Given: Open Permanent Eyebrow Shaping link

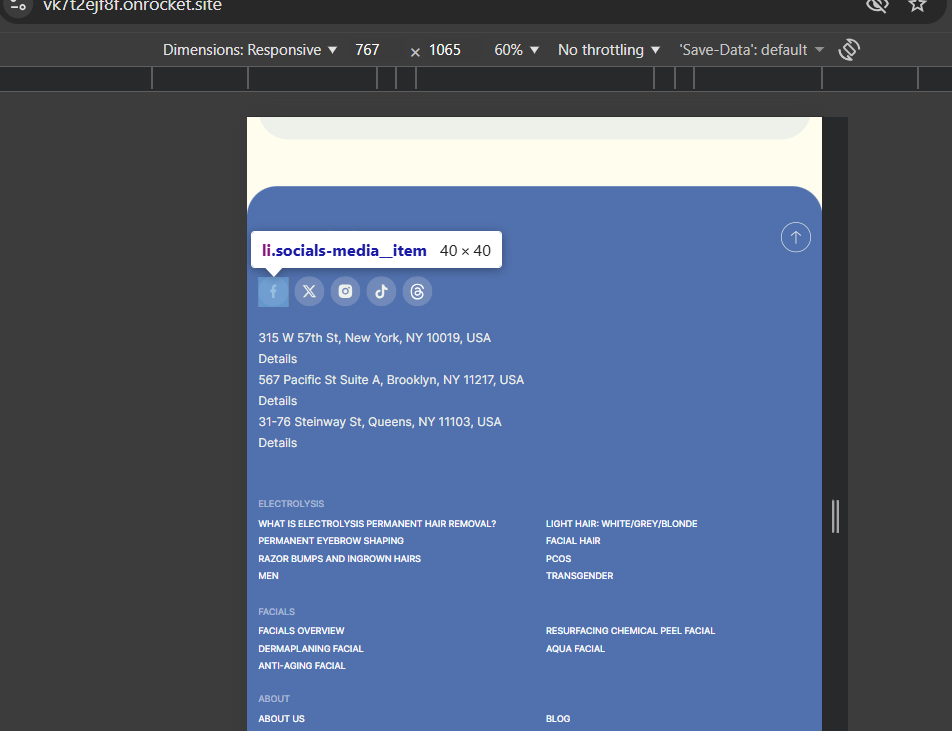Looking at the screenshot, I should tap(331, 541).
